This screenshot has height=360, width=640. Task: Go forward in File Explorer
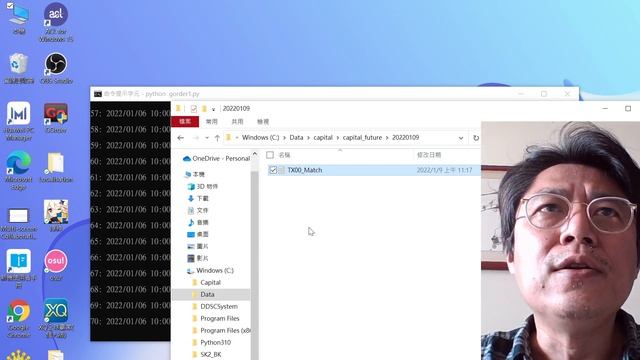tap(196, 138)
